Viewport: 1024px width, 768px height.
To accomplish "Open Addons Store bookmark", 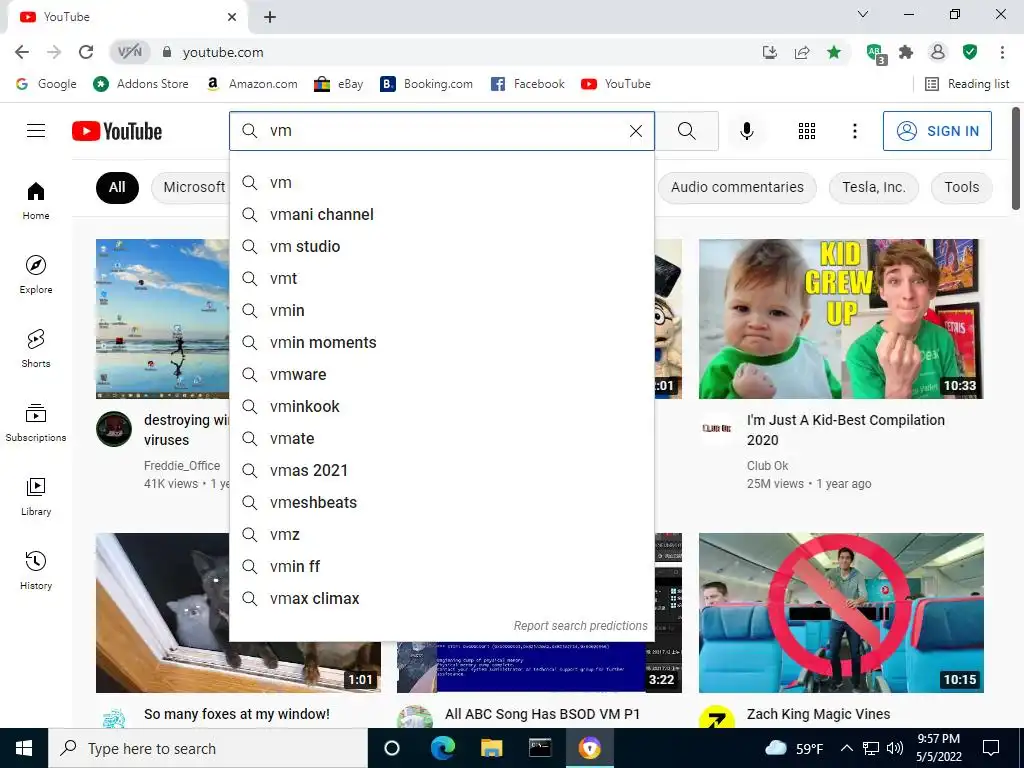I will (140, 84).
